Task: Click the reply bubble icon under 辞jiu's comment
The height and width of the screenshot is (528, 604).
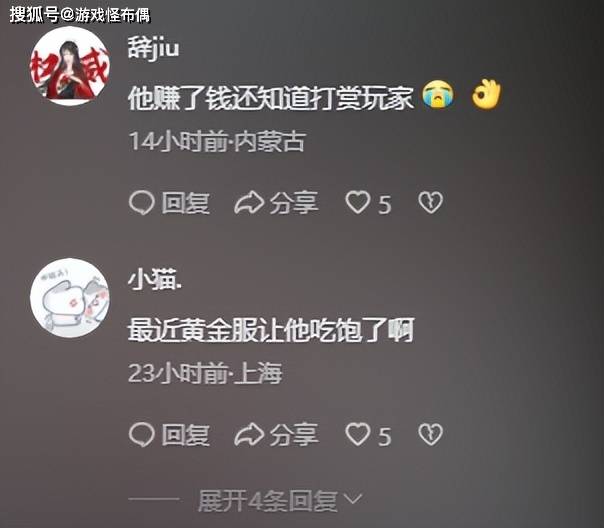Action: coord(142,203)
